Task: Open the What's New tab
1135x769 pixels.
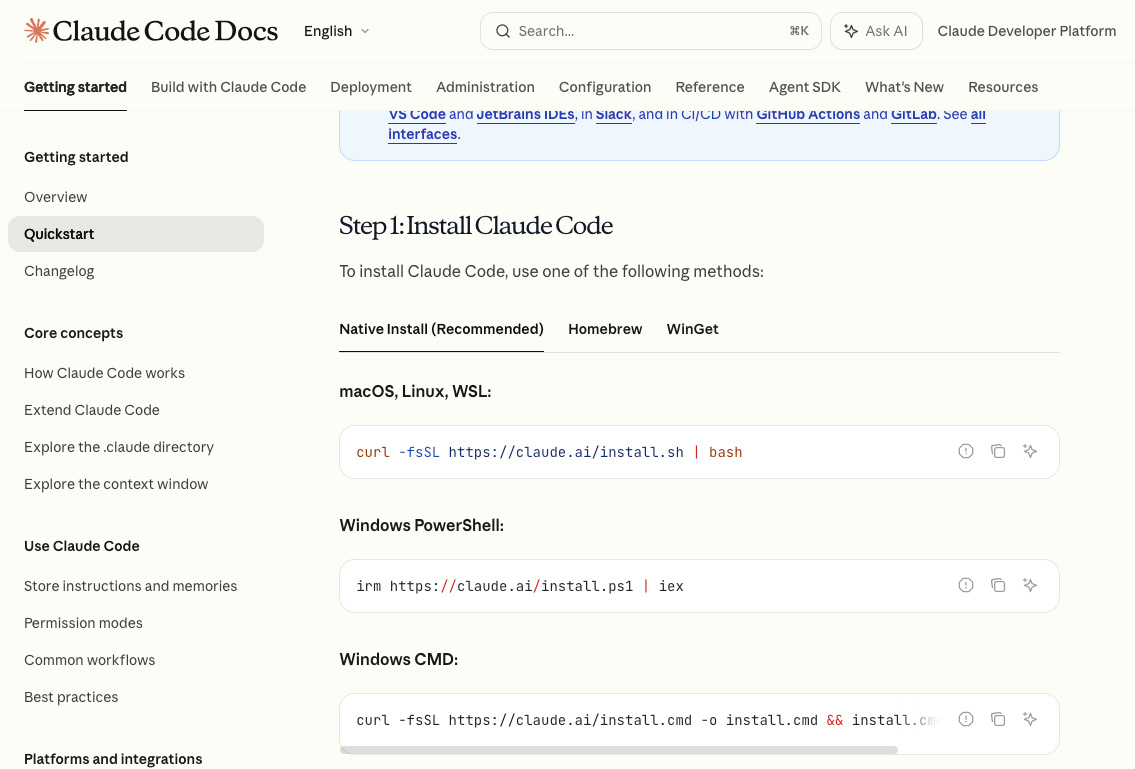Action: 904,87
